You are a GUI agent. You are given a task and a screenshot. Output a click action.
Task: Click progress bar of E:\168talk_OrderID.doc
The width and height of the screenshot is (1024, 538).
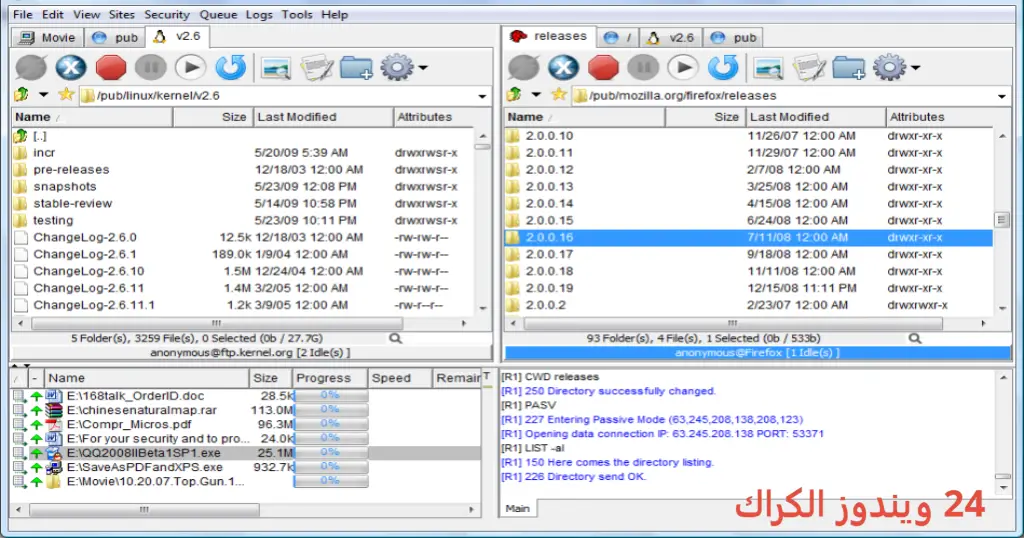(330, 396)
